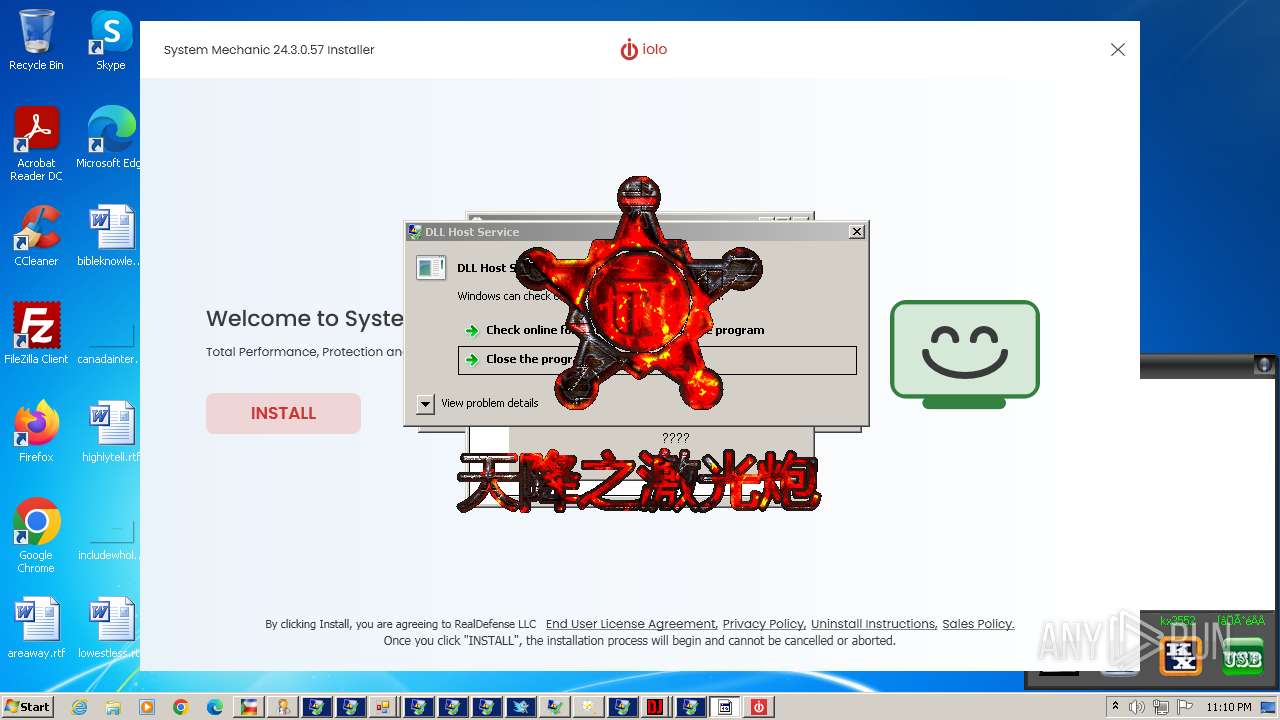Show hidden system tray icons
This screenshot has height=720, width=1280.
pos(1115,707)
